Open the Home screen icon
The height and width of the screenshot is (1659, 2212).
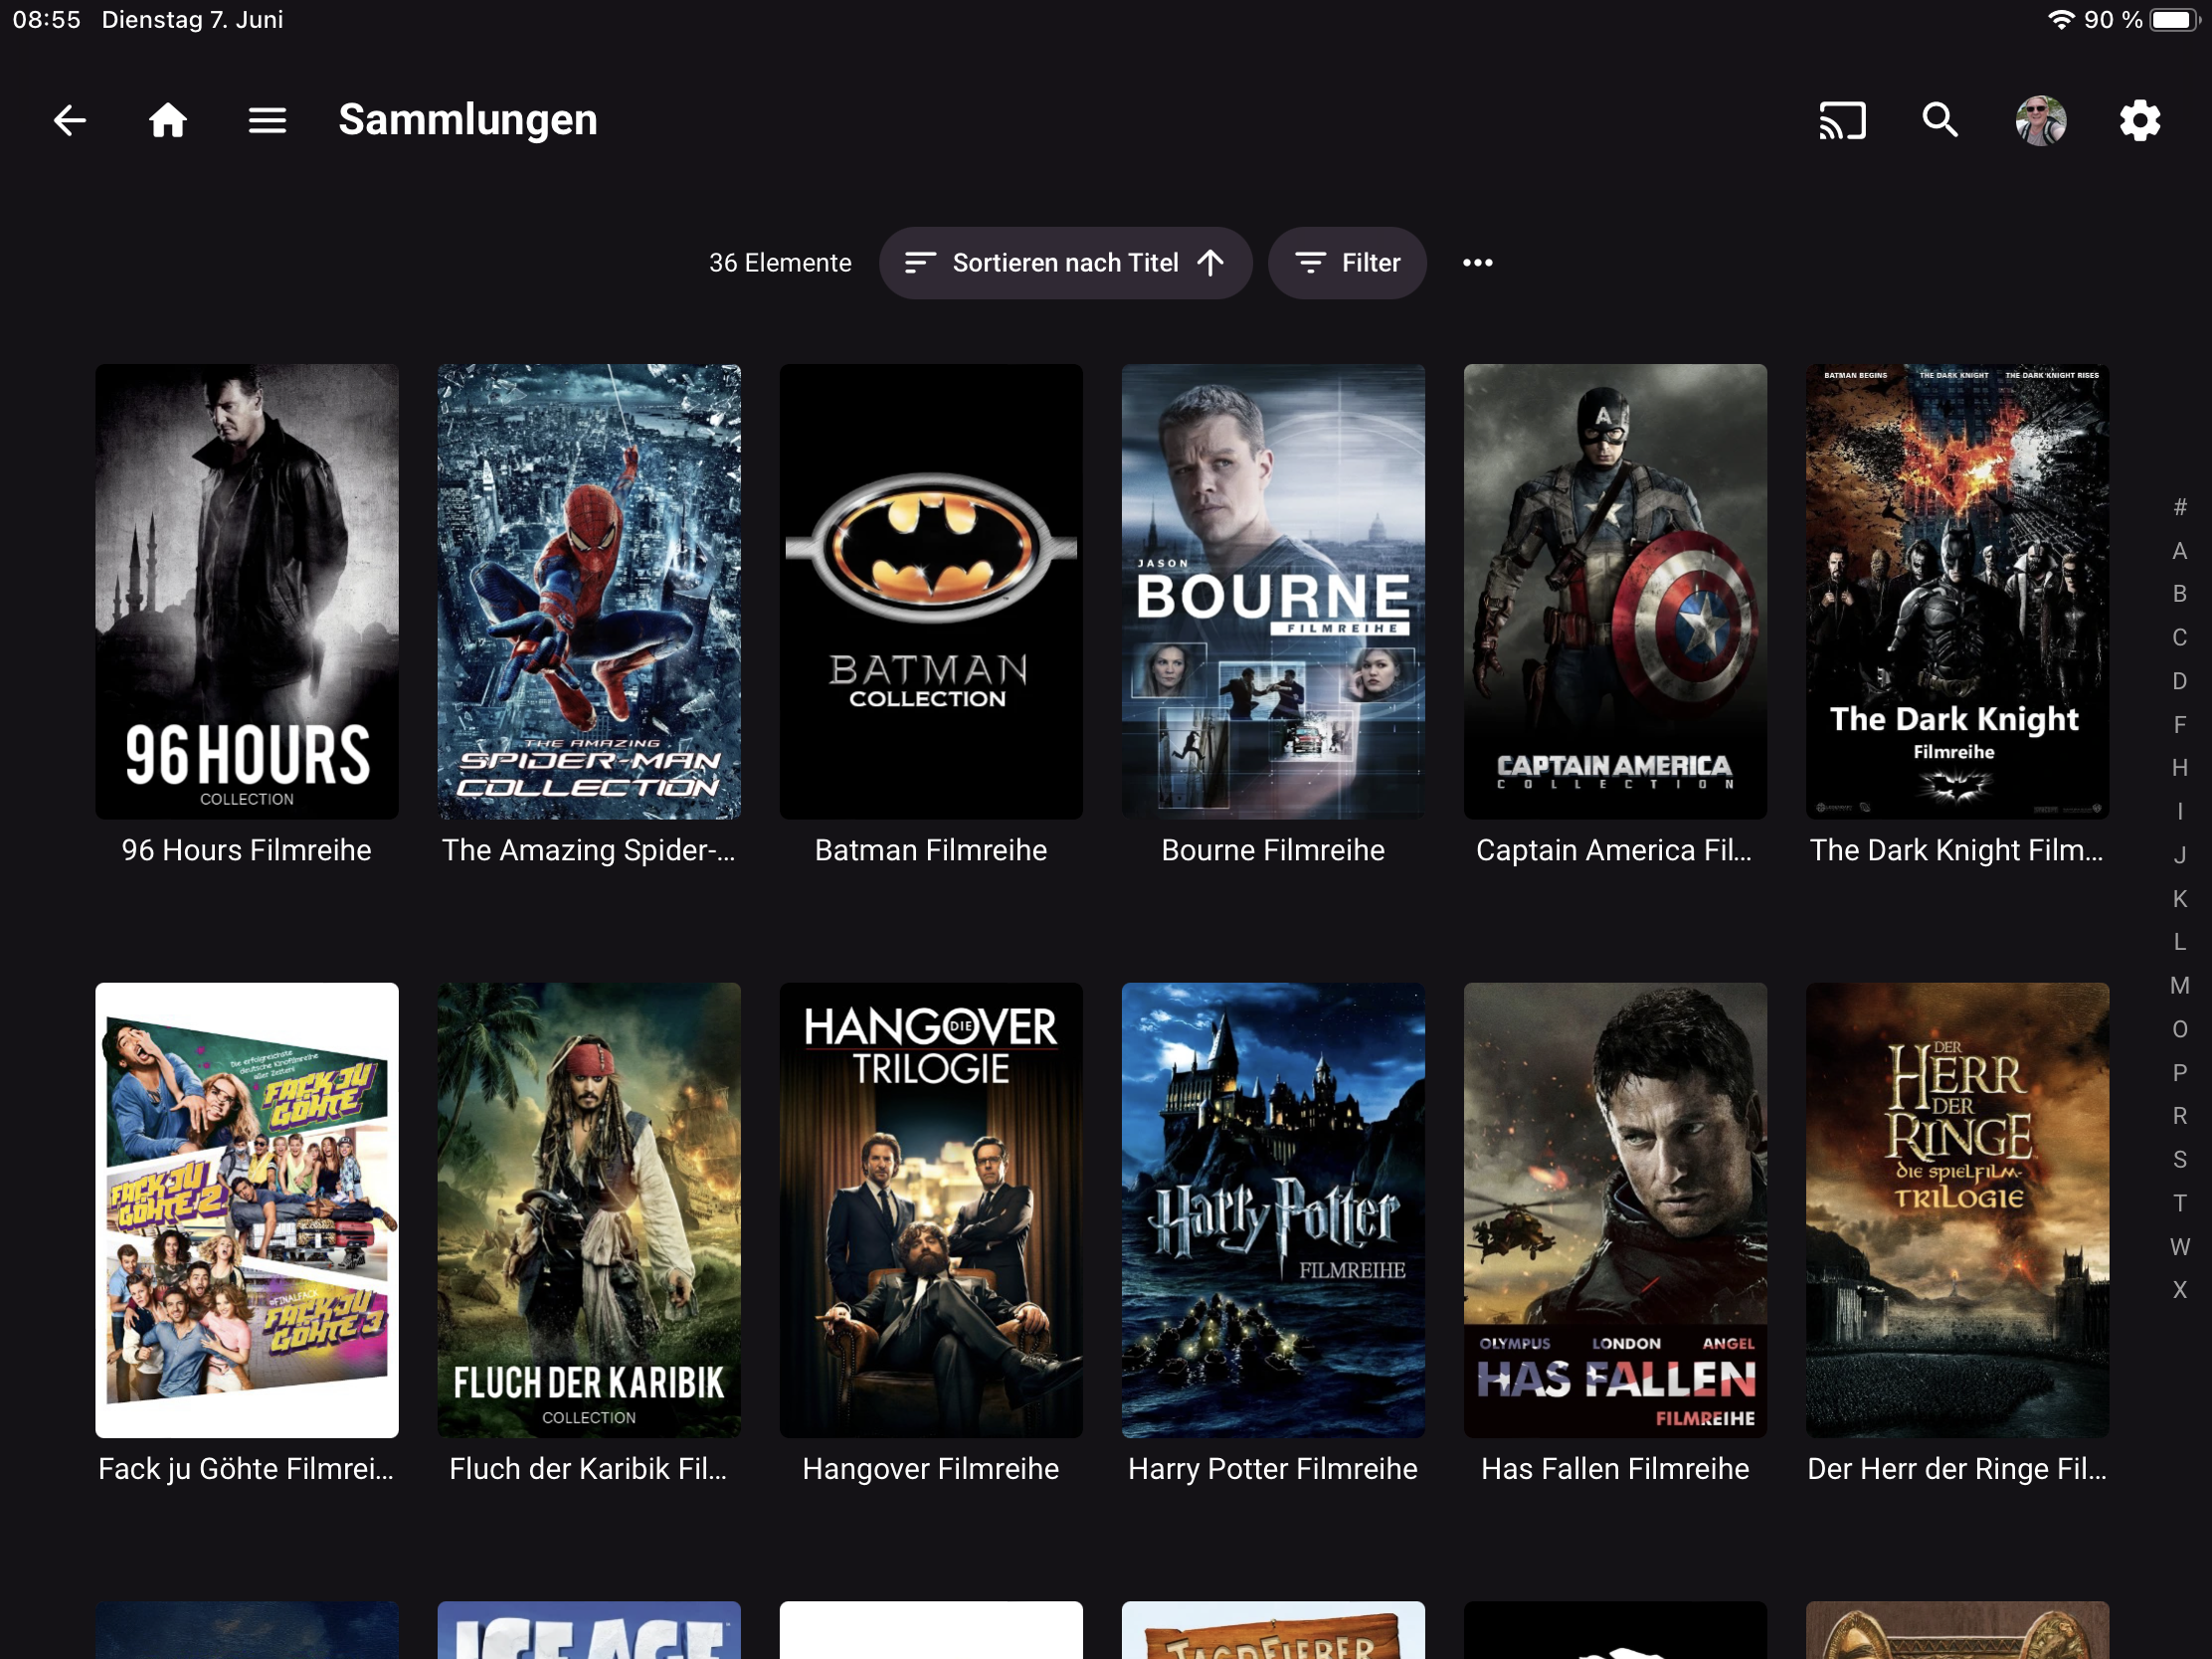pos(168,121)
